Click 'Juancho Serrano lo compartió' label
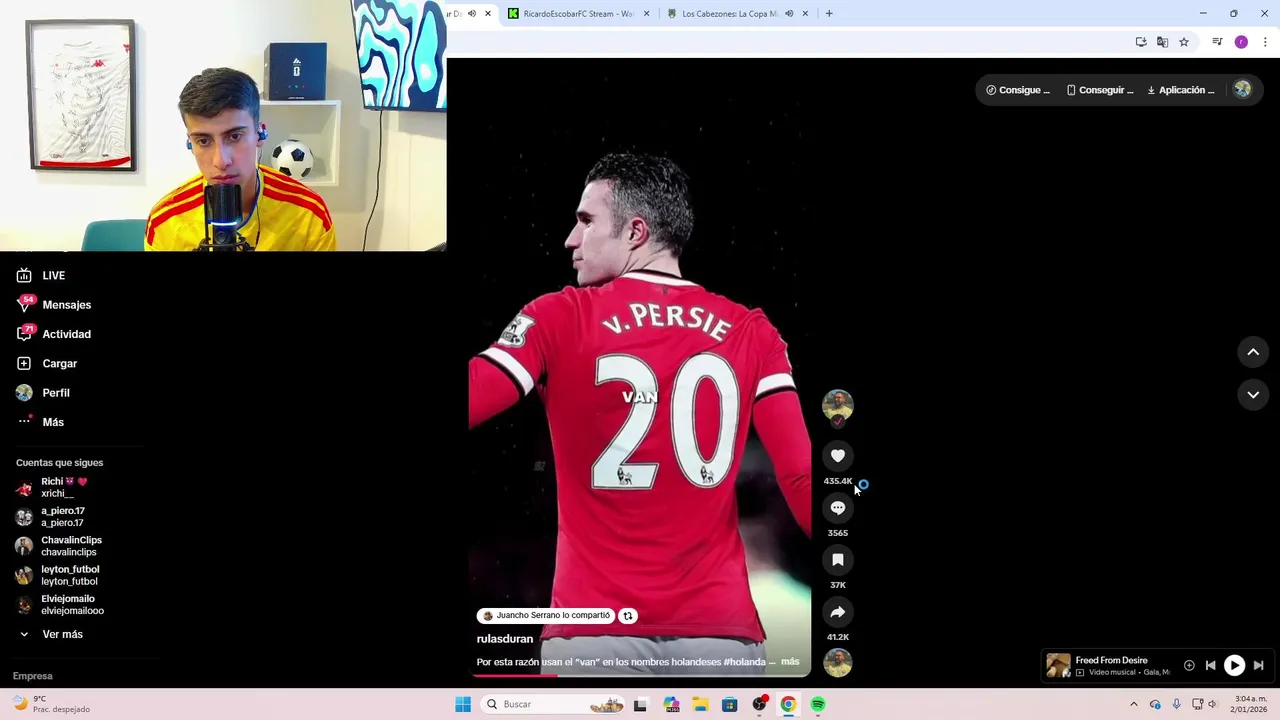Viewport: 1280px width, 720px height. point(545,616)
